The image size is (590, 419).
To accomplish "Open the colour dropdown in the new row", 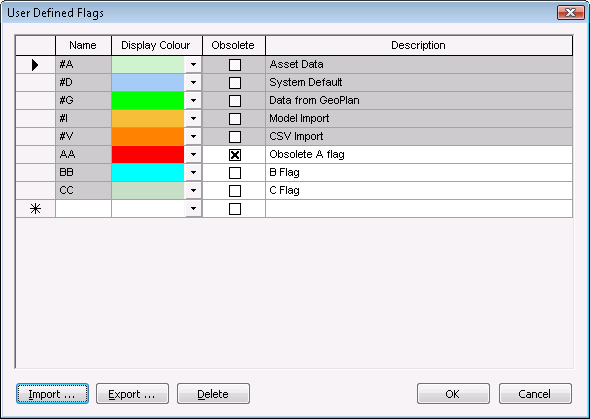I will (x=193, y=208).
